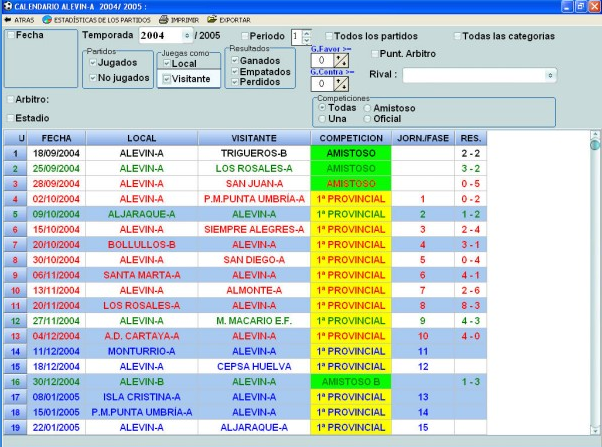Viewport: 602px width, 447px height.
Task: Toggle the Local checkbox
Action: (x=167, y=63)
